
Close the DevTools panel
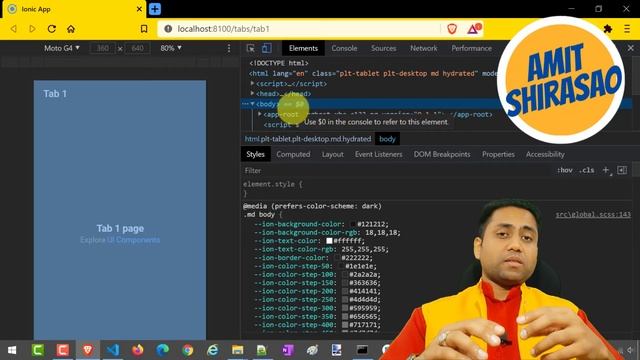pos(631,48)
